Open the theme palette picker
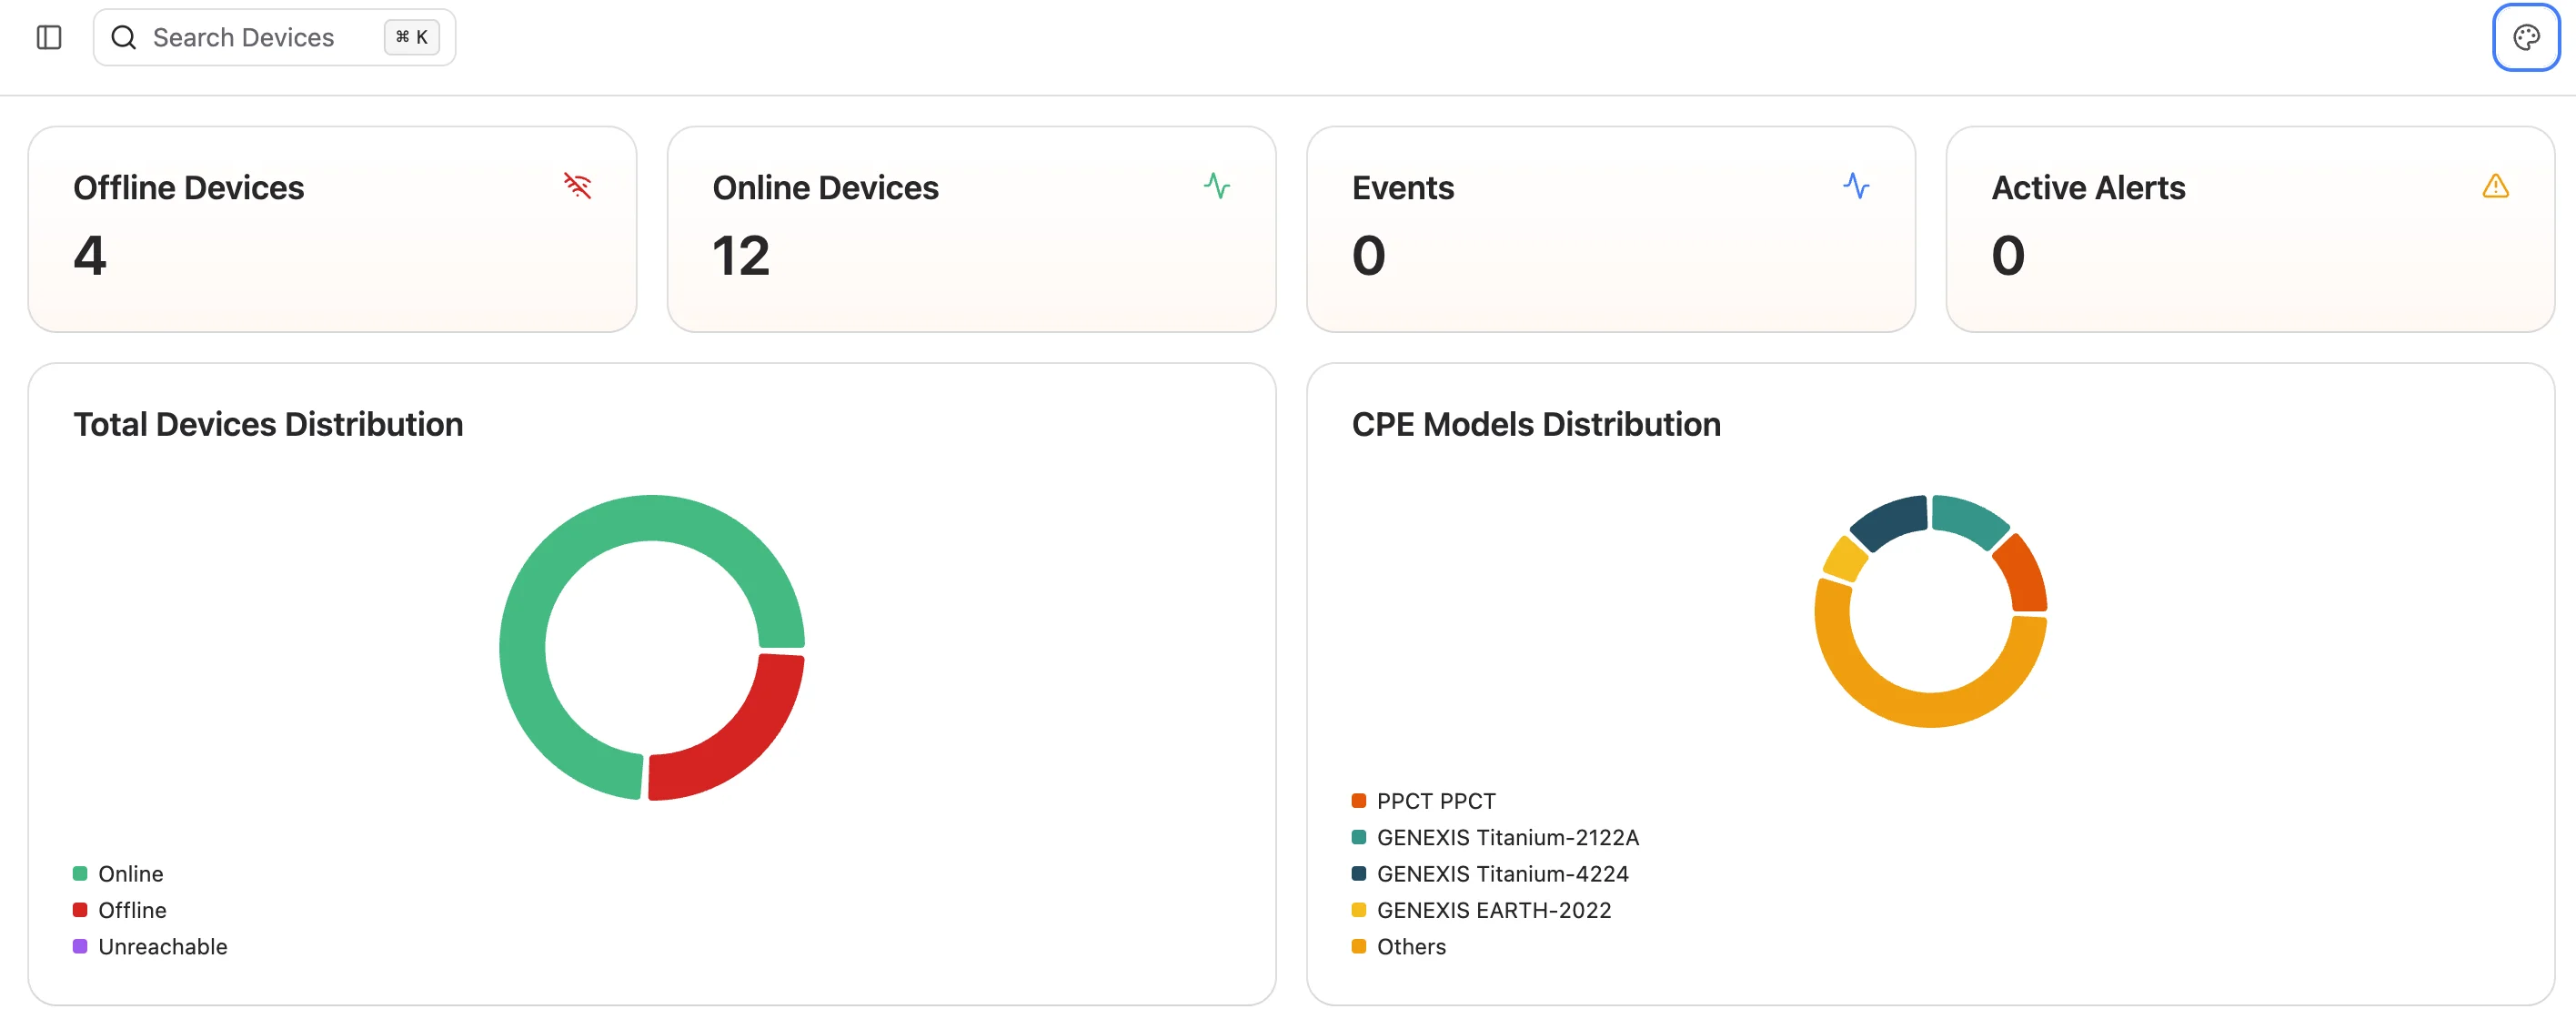Viewport: 2576px width, 1019px height. coord(2526,37)
